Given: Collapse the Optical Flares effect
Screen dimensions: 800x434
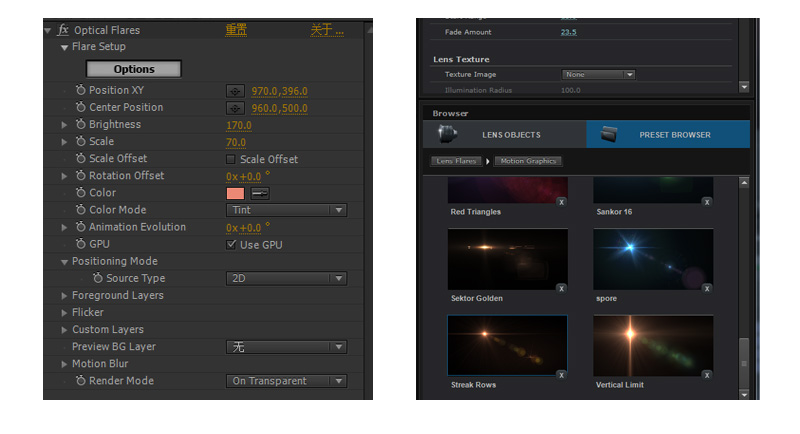Looking at the screenshot, I should pyautogui.click(x=47, y=31).
